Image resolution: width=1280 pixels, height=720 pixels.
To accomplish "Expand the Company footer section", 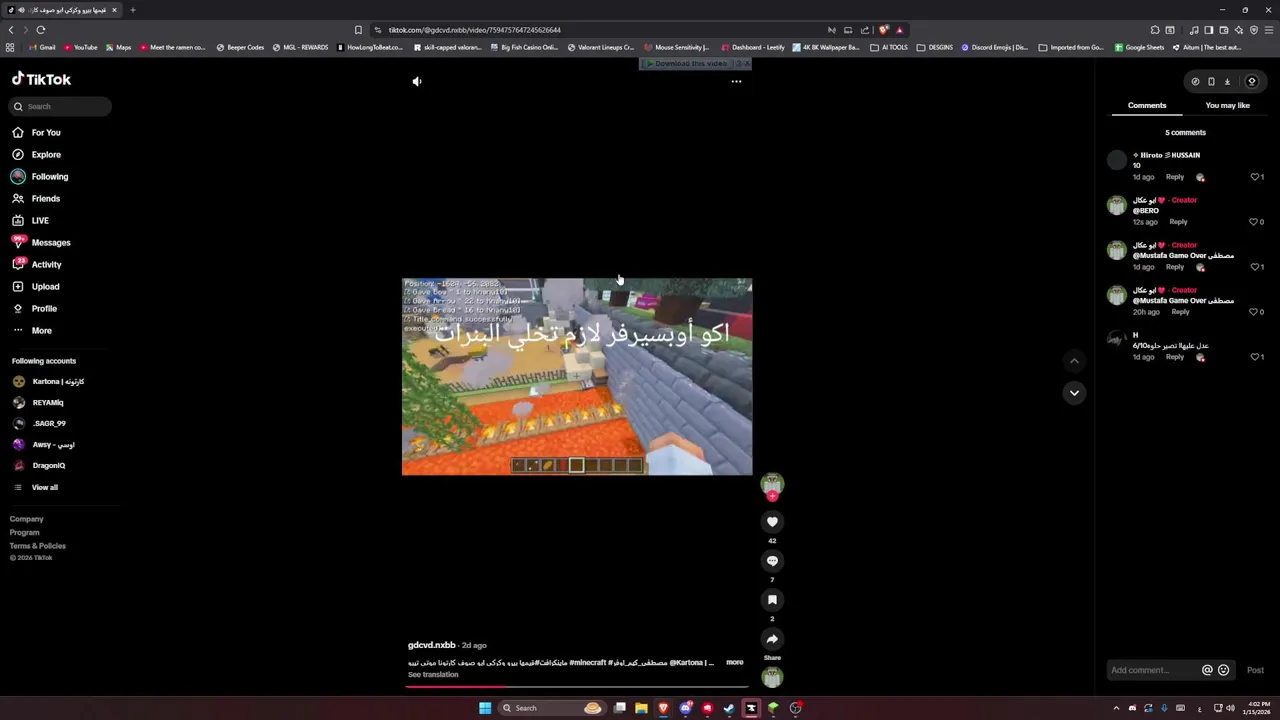I will (27, 519).
